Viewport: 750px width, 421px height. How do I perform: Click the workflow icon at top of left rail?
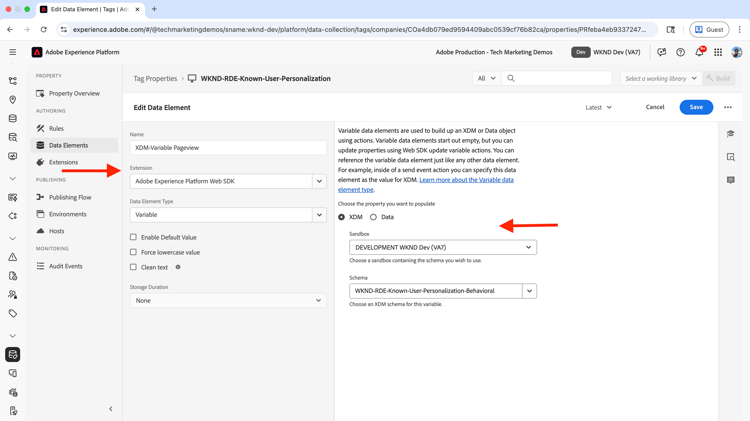coord(13,81)
